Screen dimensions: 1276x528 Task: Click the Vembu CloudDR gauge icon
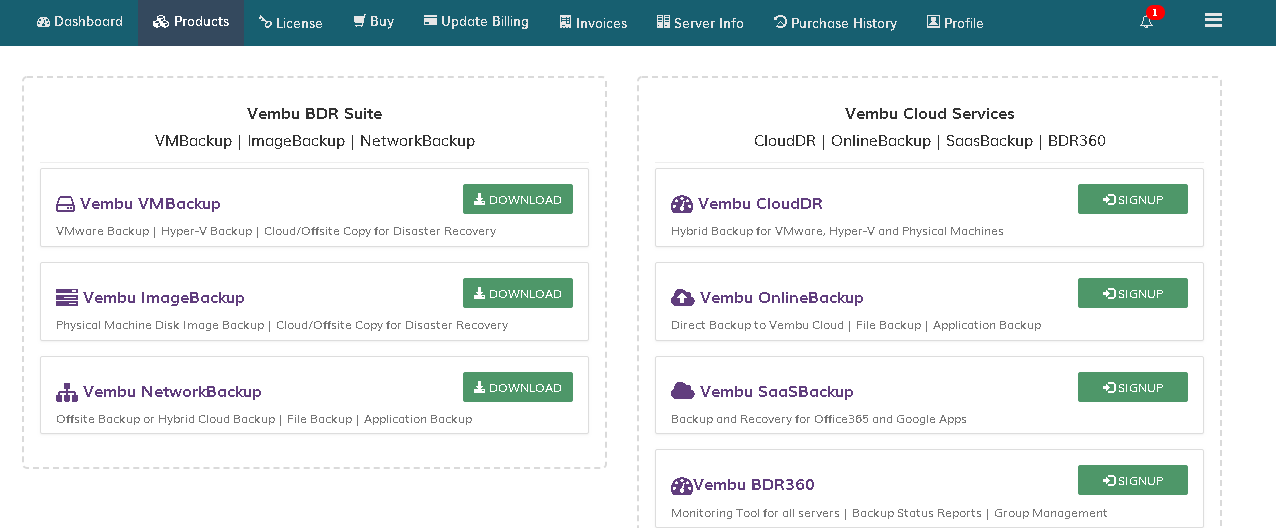coord(682,204)
